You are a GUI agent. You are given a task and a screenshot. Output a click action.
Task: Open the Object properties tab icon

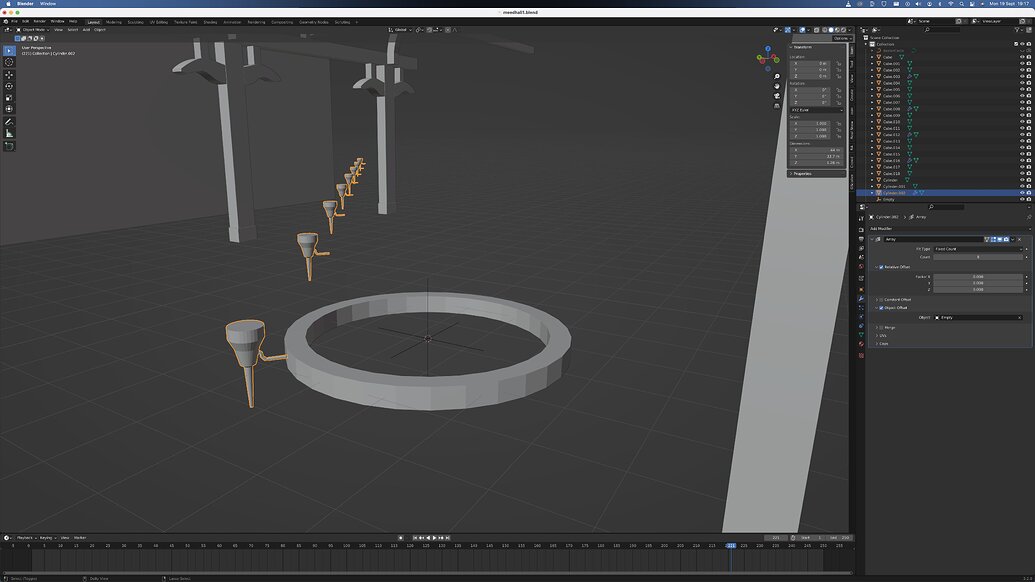pos(861,290)
